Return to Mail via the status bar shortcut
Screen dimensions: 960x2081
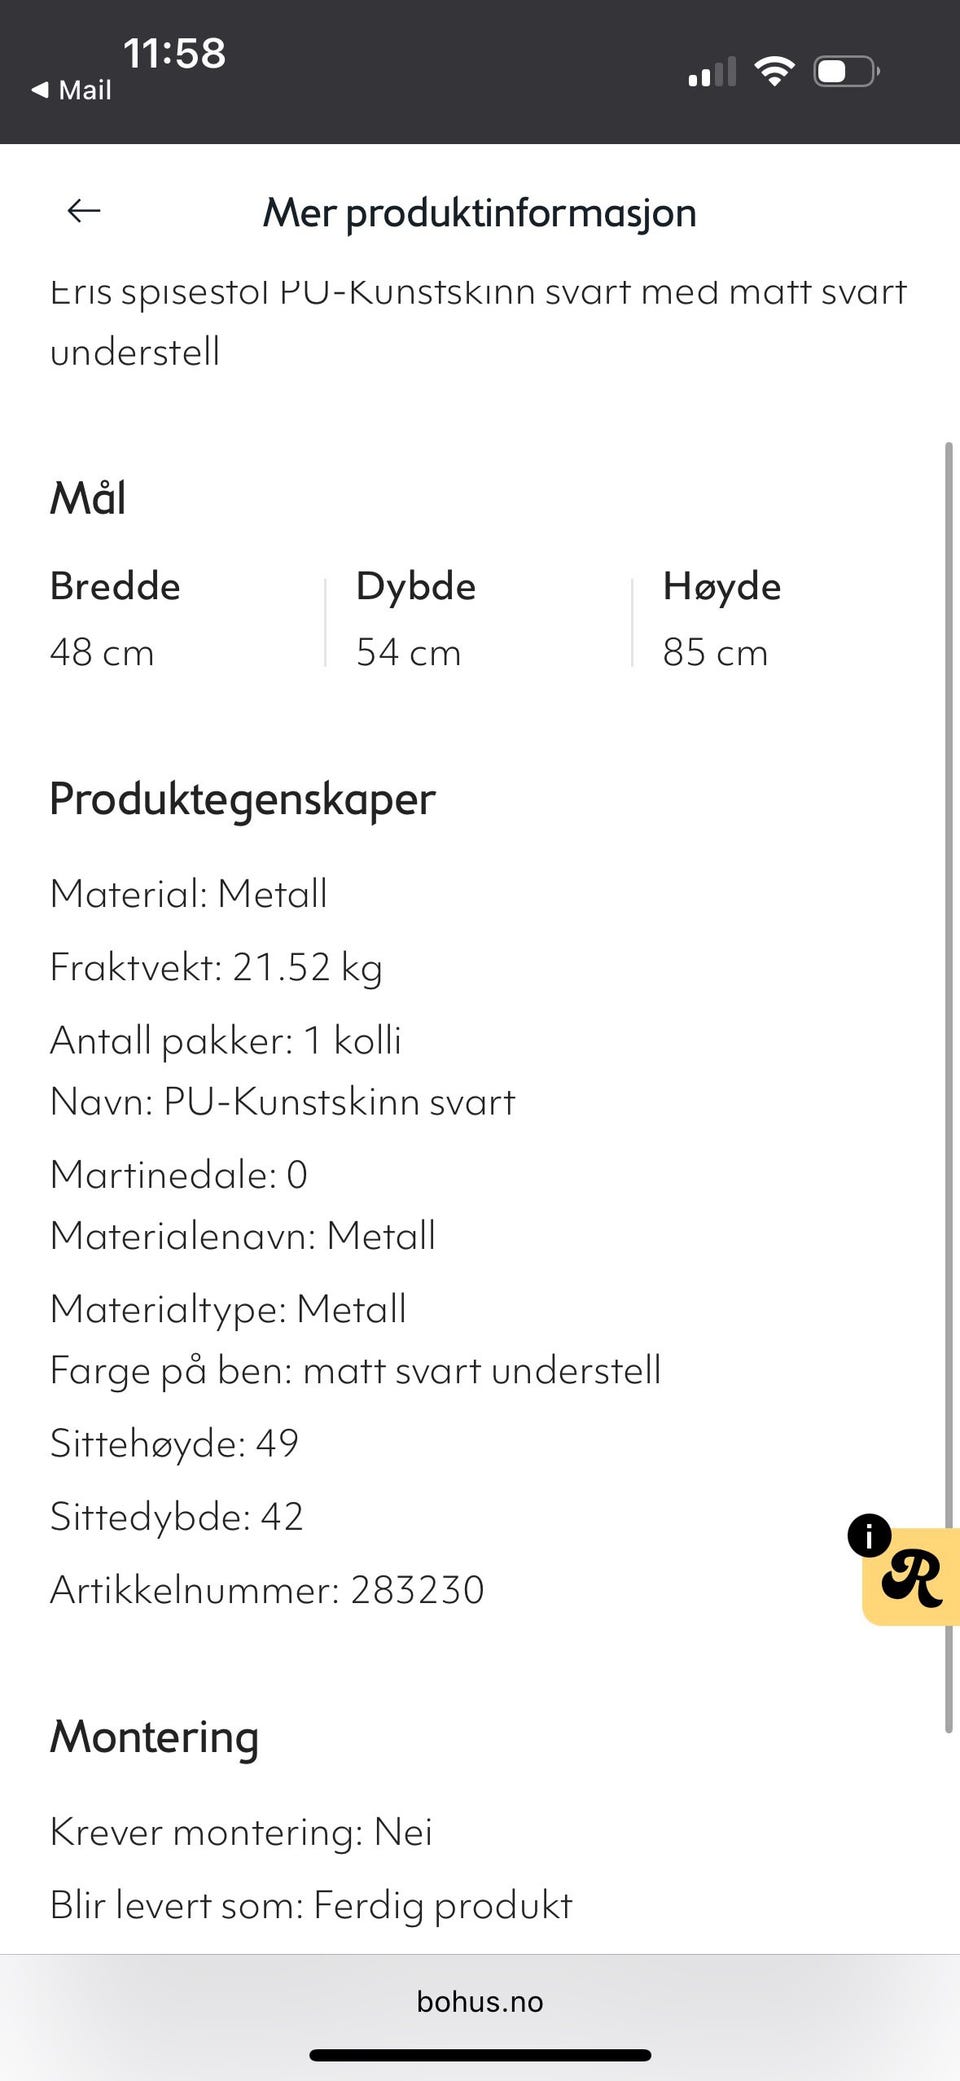tap(70, 89)
